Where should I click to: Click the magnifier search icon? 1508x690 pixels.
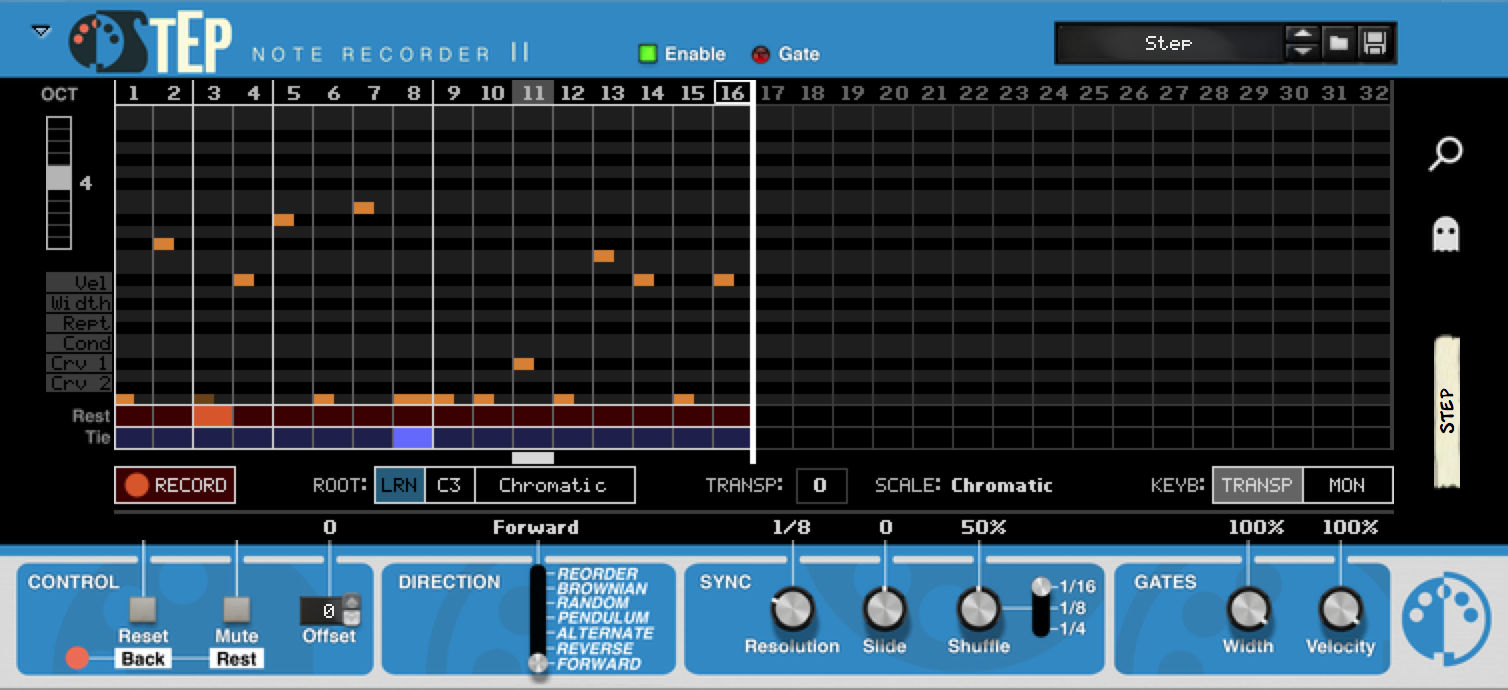pyautogui.click(x=1445, y=154)
